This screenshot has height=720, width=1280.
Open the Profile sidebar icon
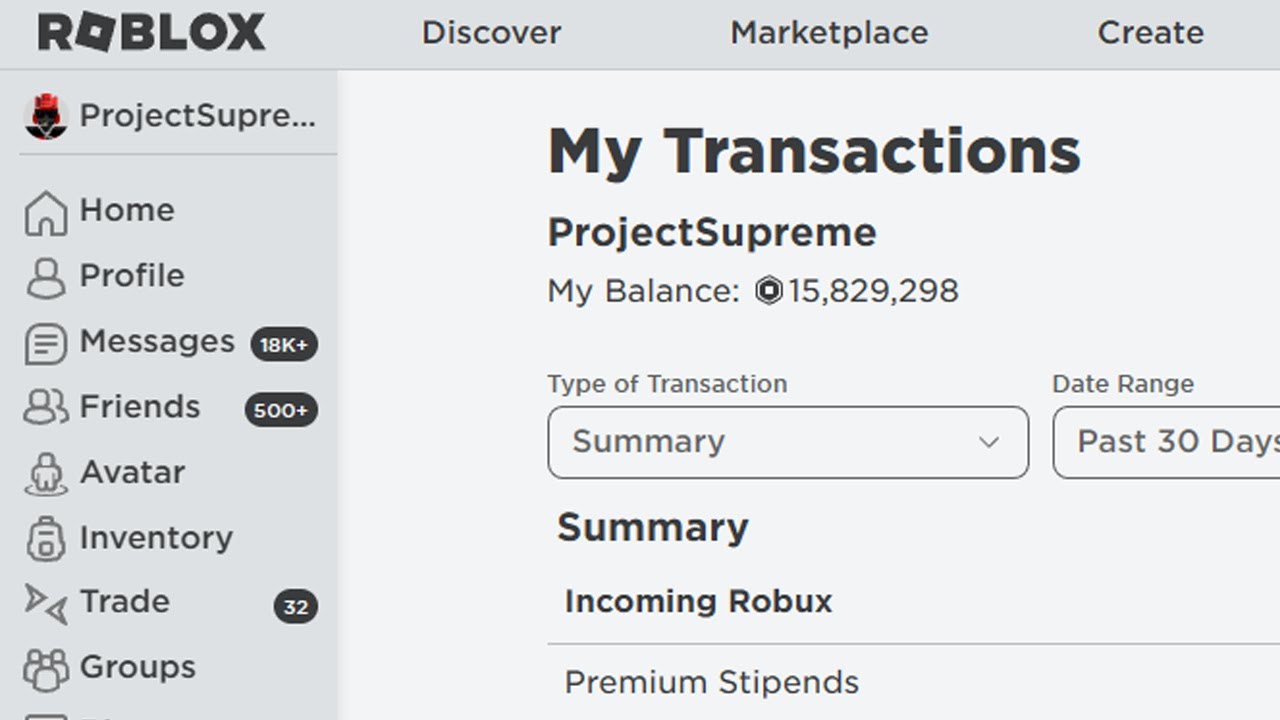pos(46,277)
